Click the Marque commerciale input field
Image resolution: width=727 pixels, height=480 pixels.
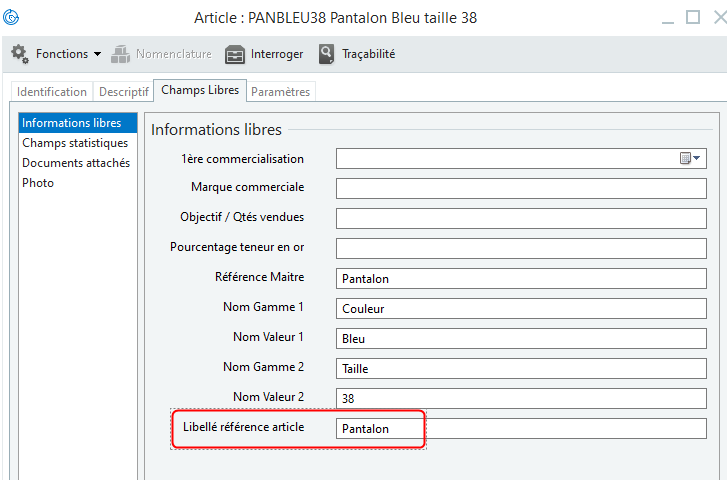[520, 189]
